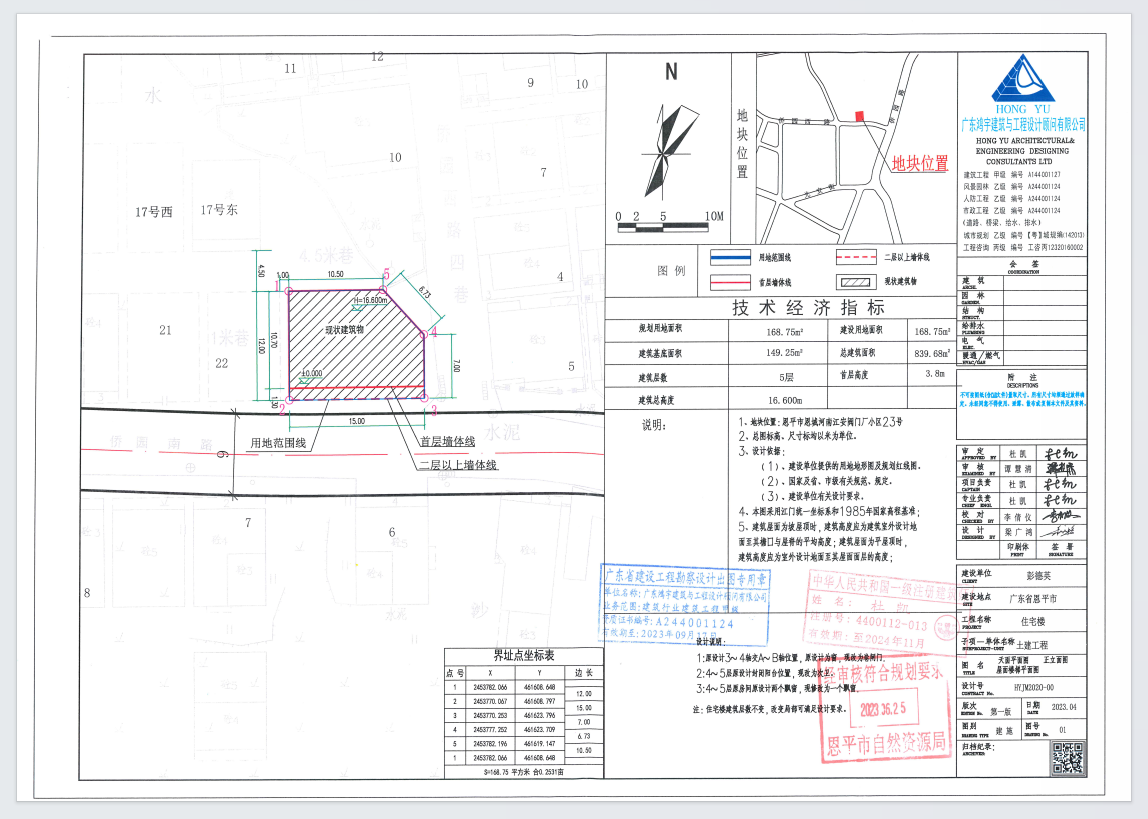
Task: Click the 建筑总高度 16.600m value
Action: coord(786,399)
